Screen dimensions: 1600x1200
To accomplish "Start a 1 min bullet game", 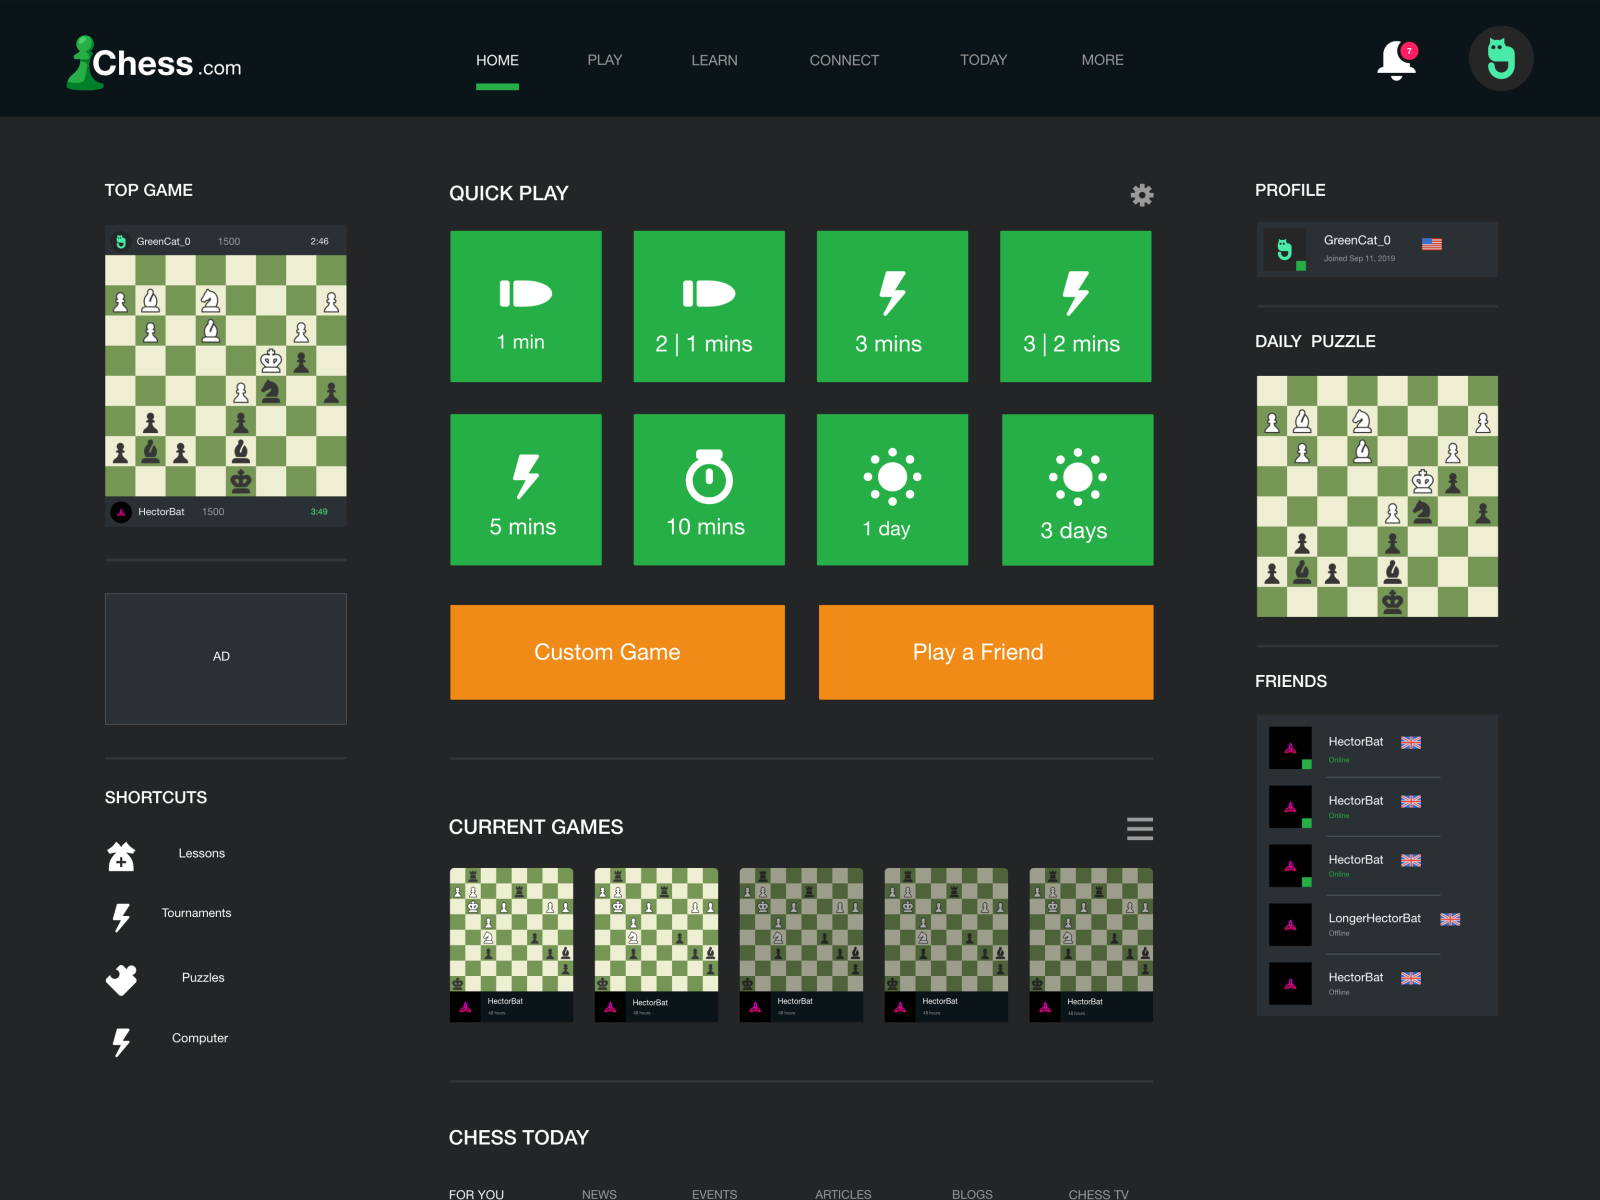I will (525, 306).
